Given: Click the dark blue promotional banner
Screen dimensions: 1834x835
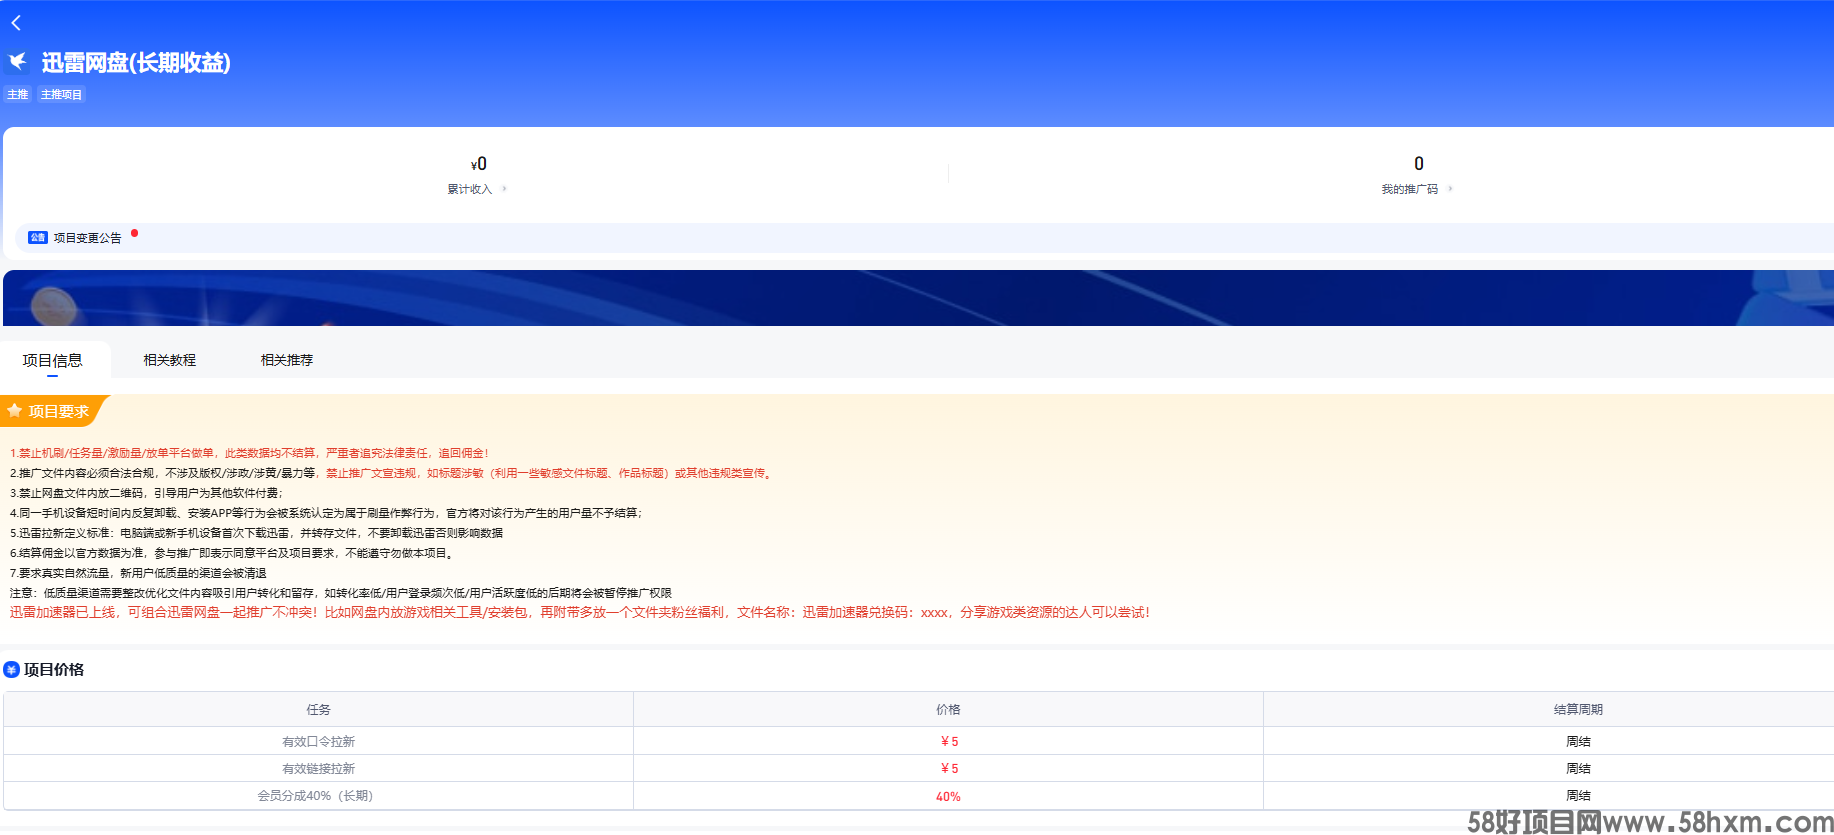Looking at the screenshot, I should pyautogui.click(x=918, y=298).
